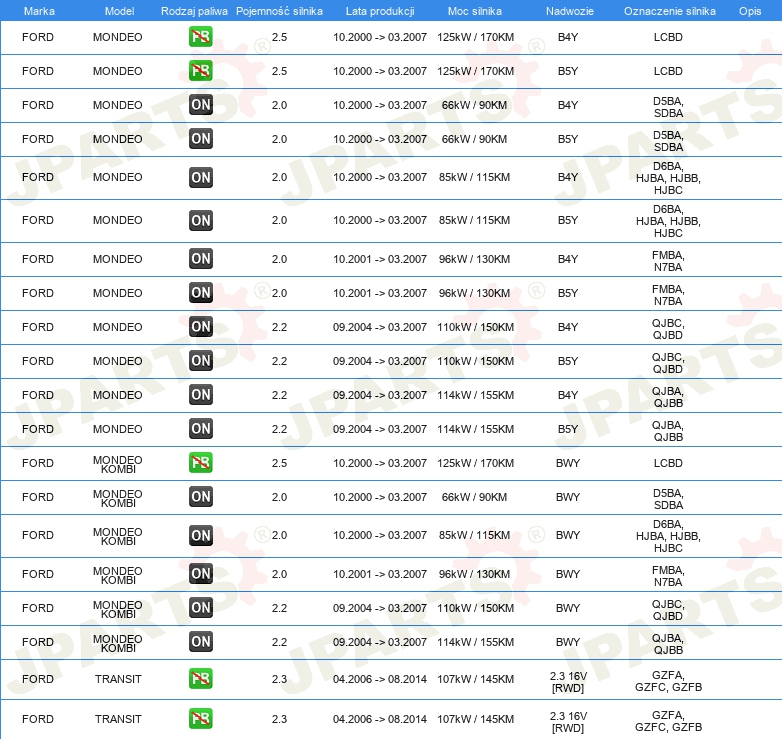Click the ON diesel badge for Mondeo 96kW B4Y

(201, 259)
